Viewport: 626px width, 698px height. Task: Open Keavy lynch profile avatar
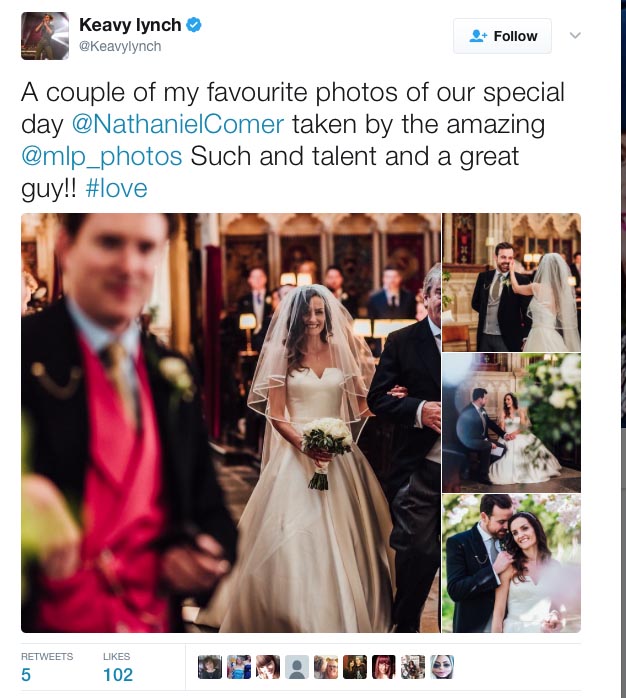point(45,36)
